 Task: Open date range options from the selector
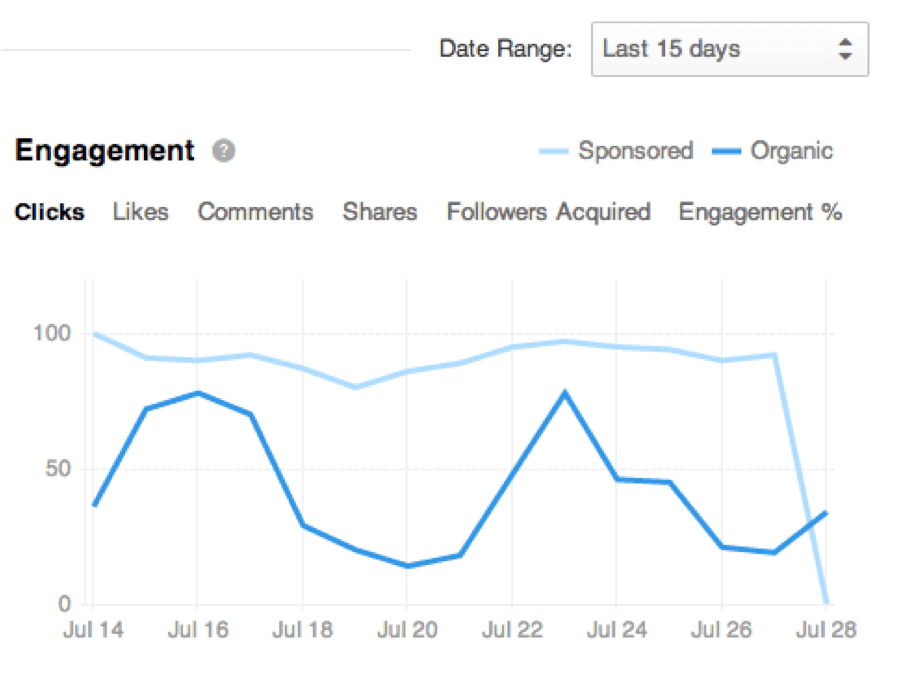pyautogui.click(x=730, y=49)
